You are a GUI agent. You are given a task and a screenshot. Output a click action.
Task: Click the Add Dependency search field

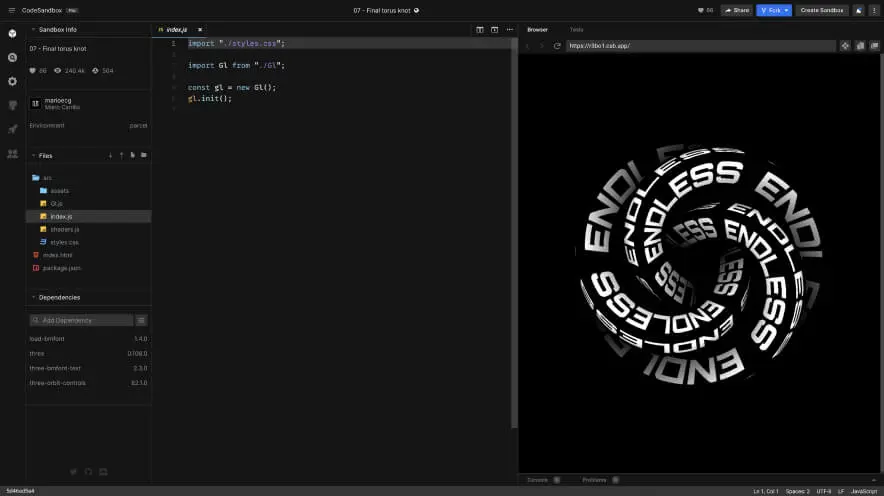(x=81, y=320)
